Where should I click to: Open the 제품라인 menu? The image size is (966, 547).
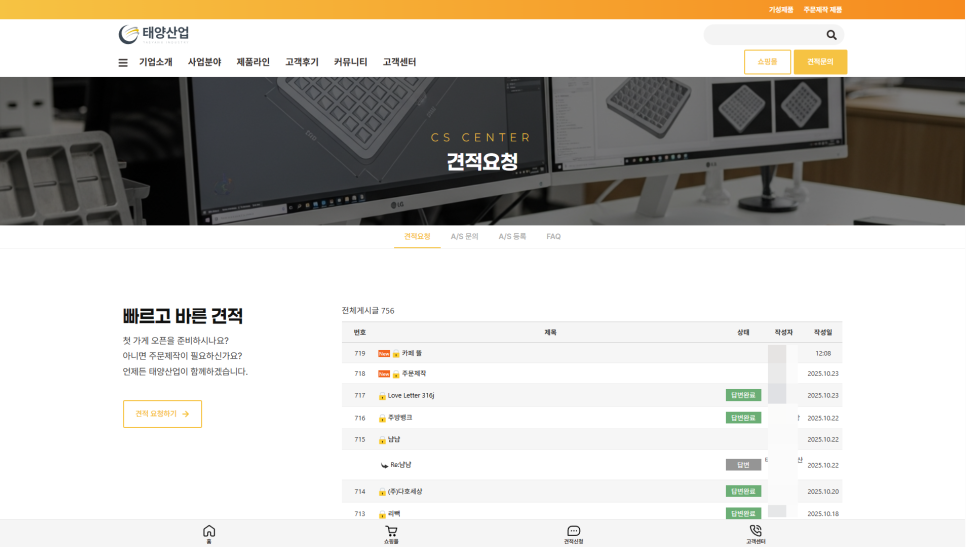coord(253,62)
